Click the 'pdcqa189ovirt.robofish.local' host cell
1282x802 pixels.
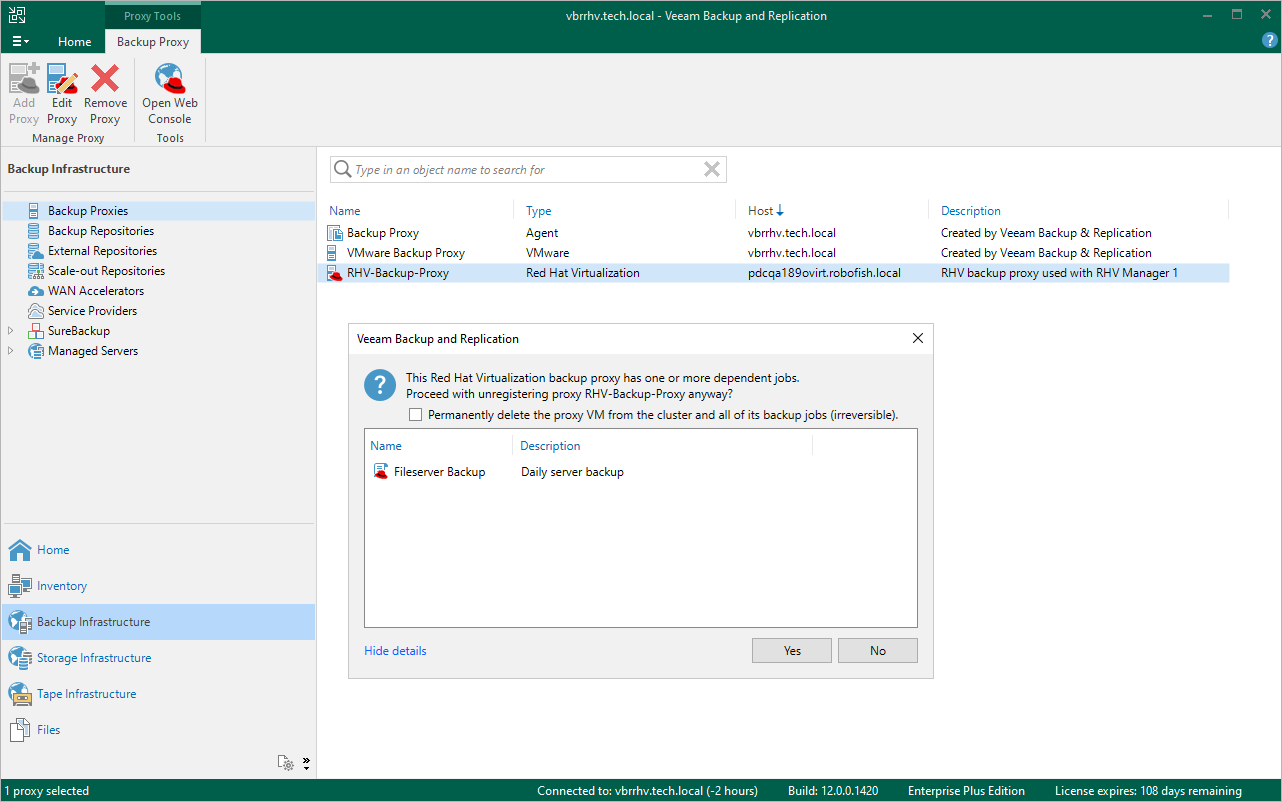pos(824,273)
